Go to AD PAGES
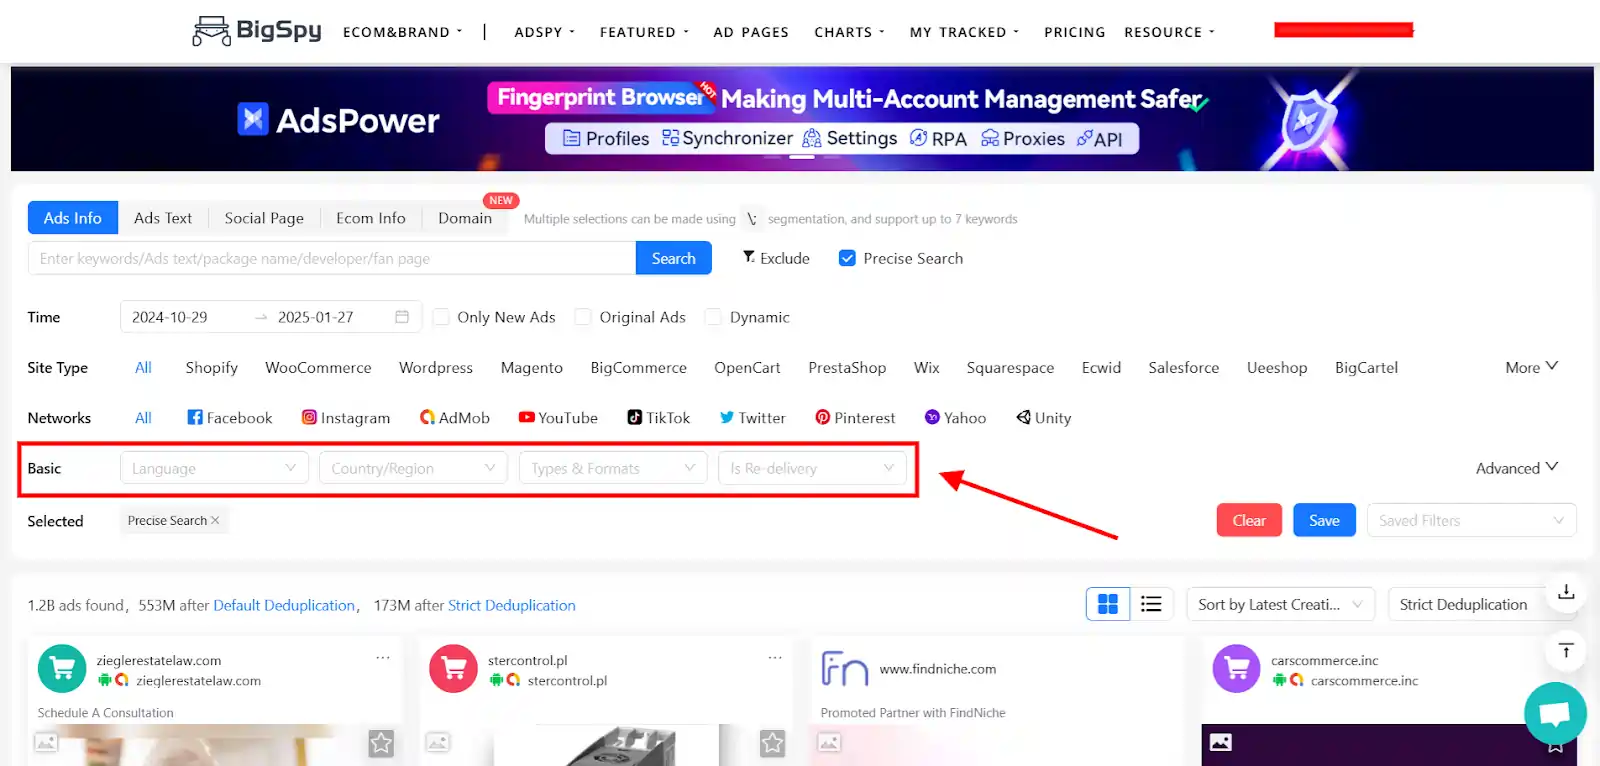This screenshot has height=766, width=1600. (x=751, y=32)
